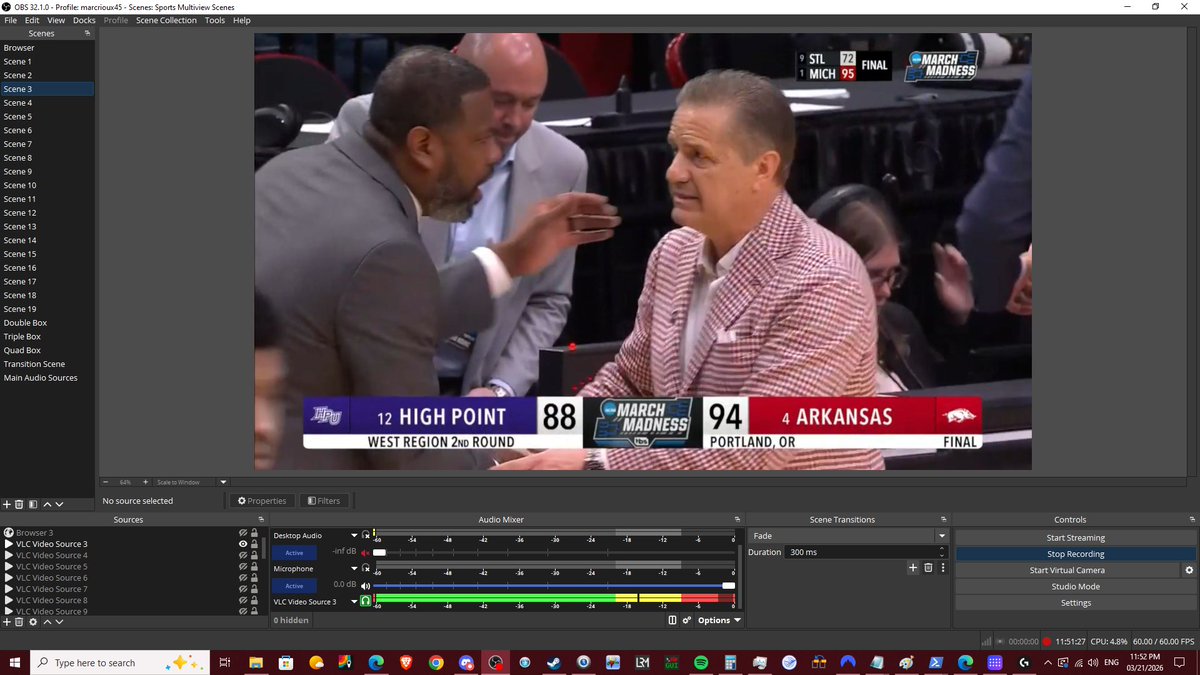Add a new scene with plus icon
This screenshot has height=675, width=1200.
7,505
